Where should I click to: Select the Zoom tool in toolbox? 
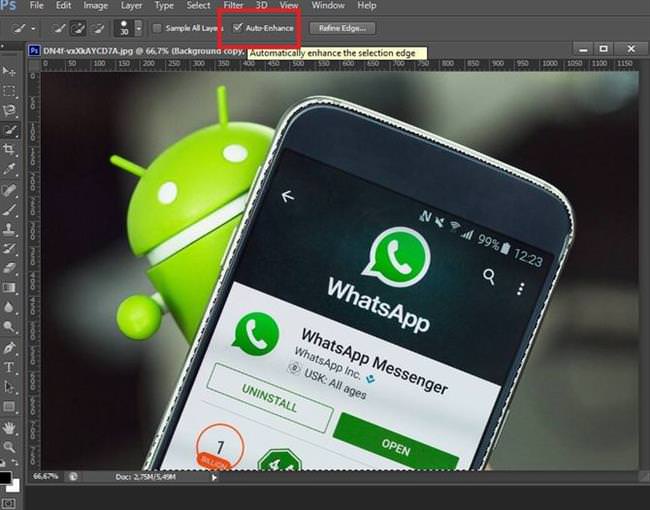[x=9, y=447]
